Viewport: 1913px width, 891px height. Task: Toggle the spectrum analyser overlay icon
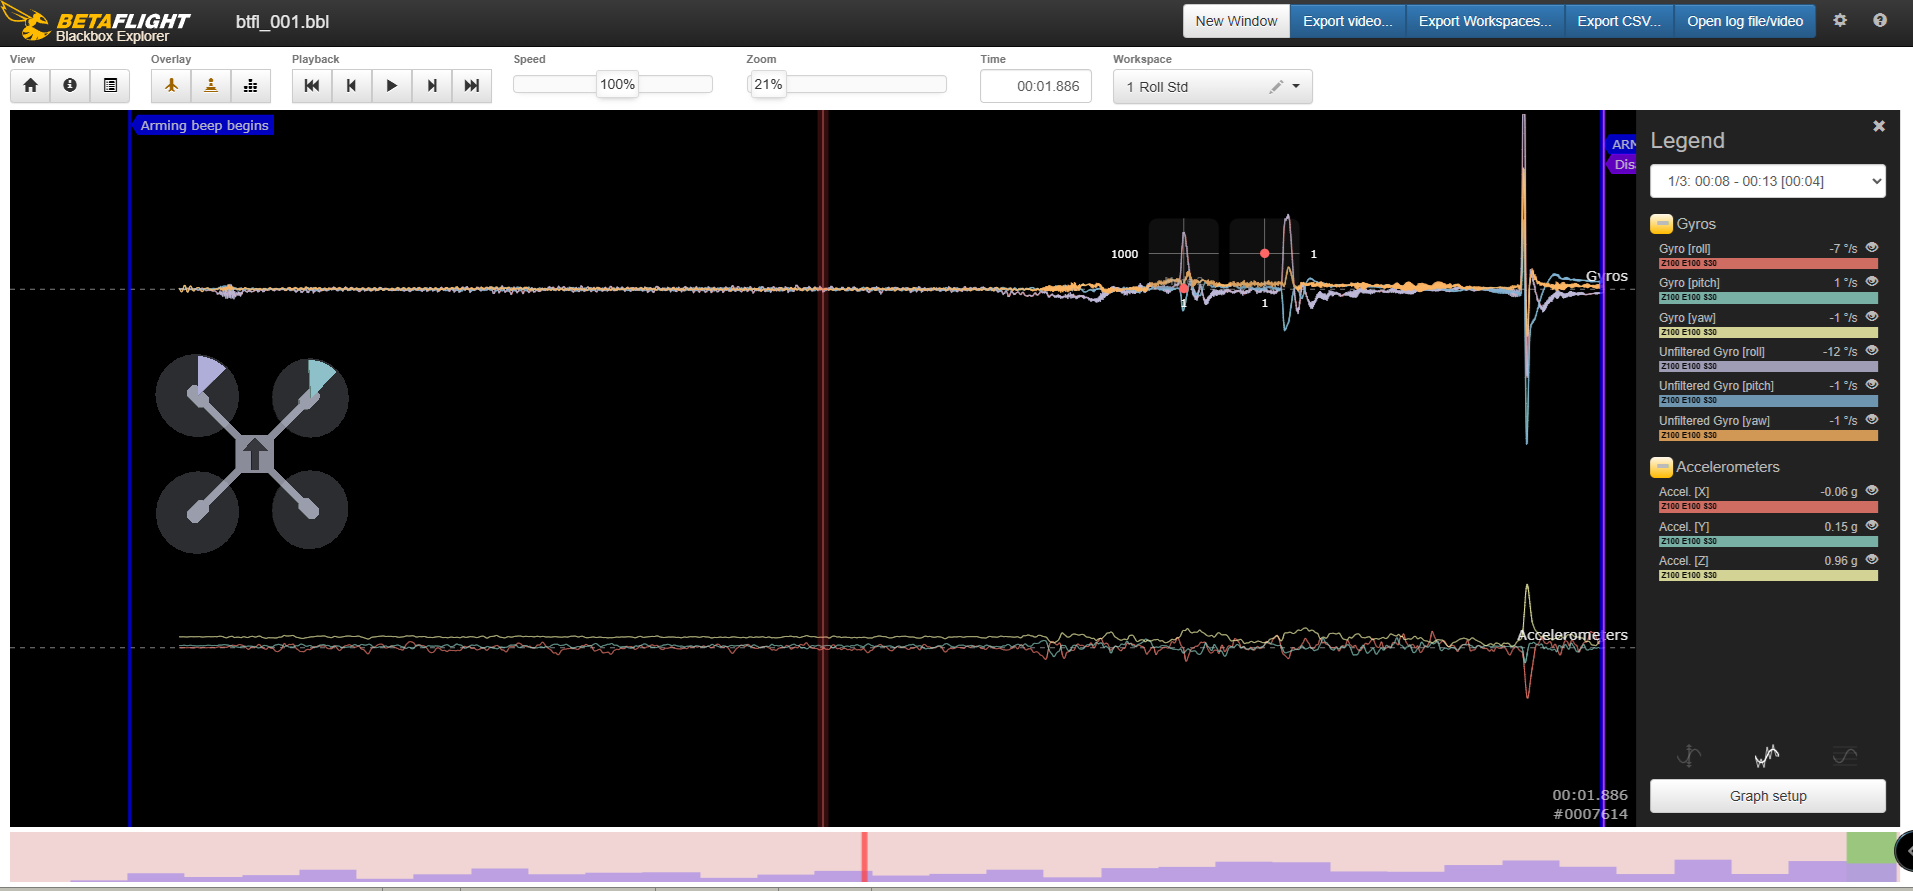point(251,86)
